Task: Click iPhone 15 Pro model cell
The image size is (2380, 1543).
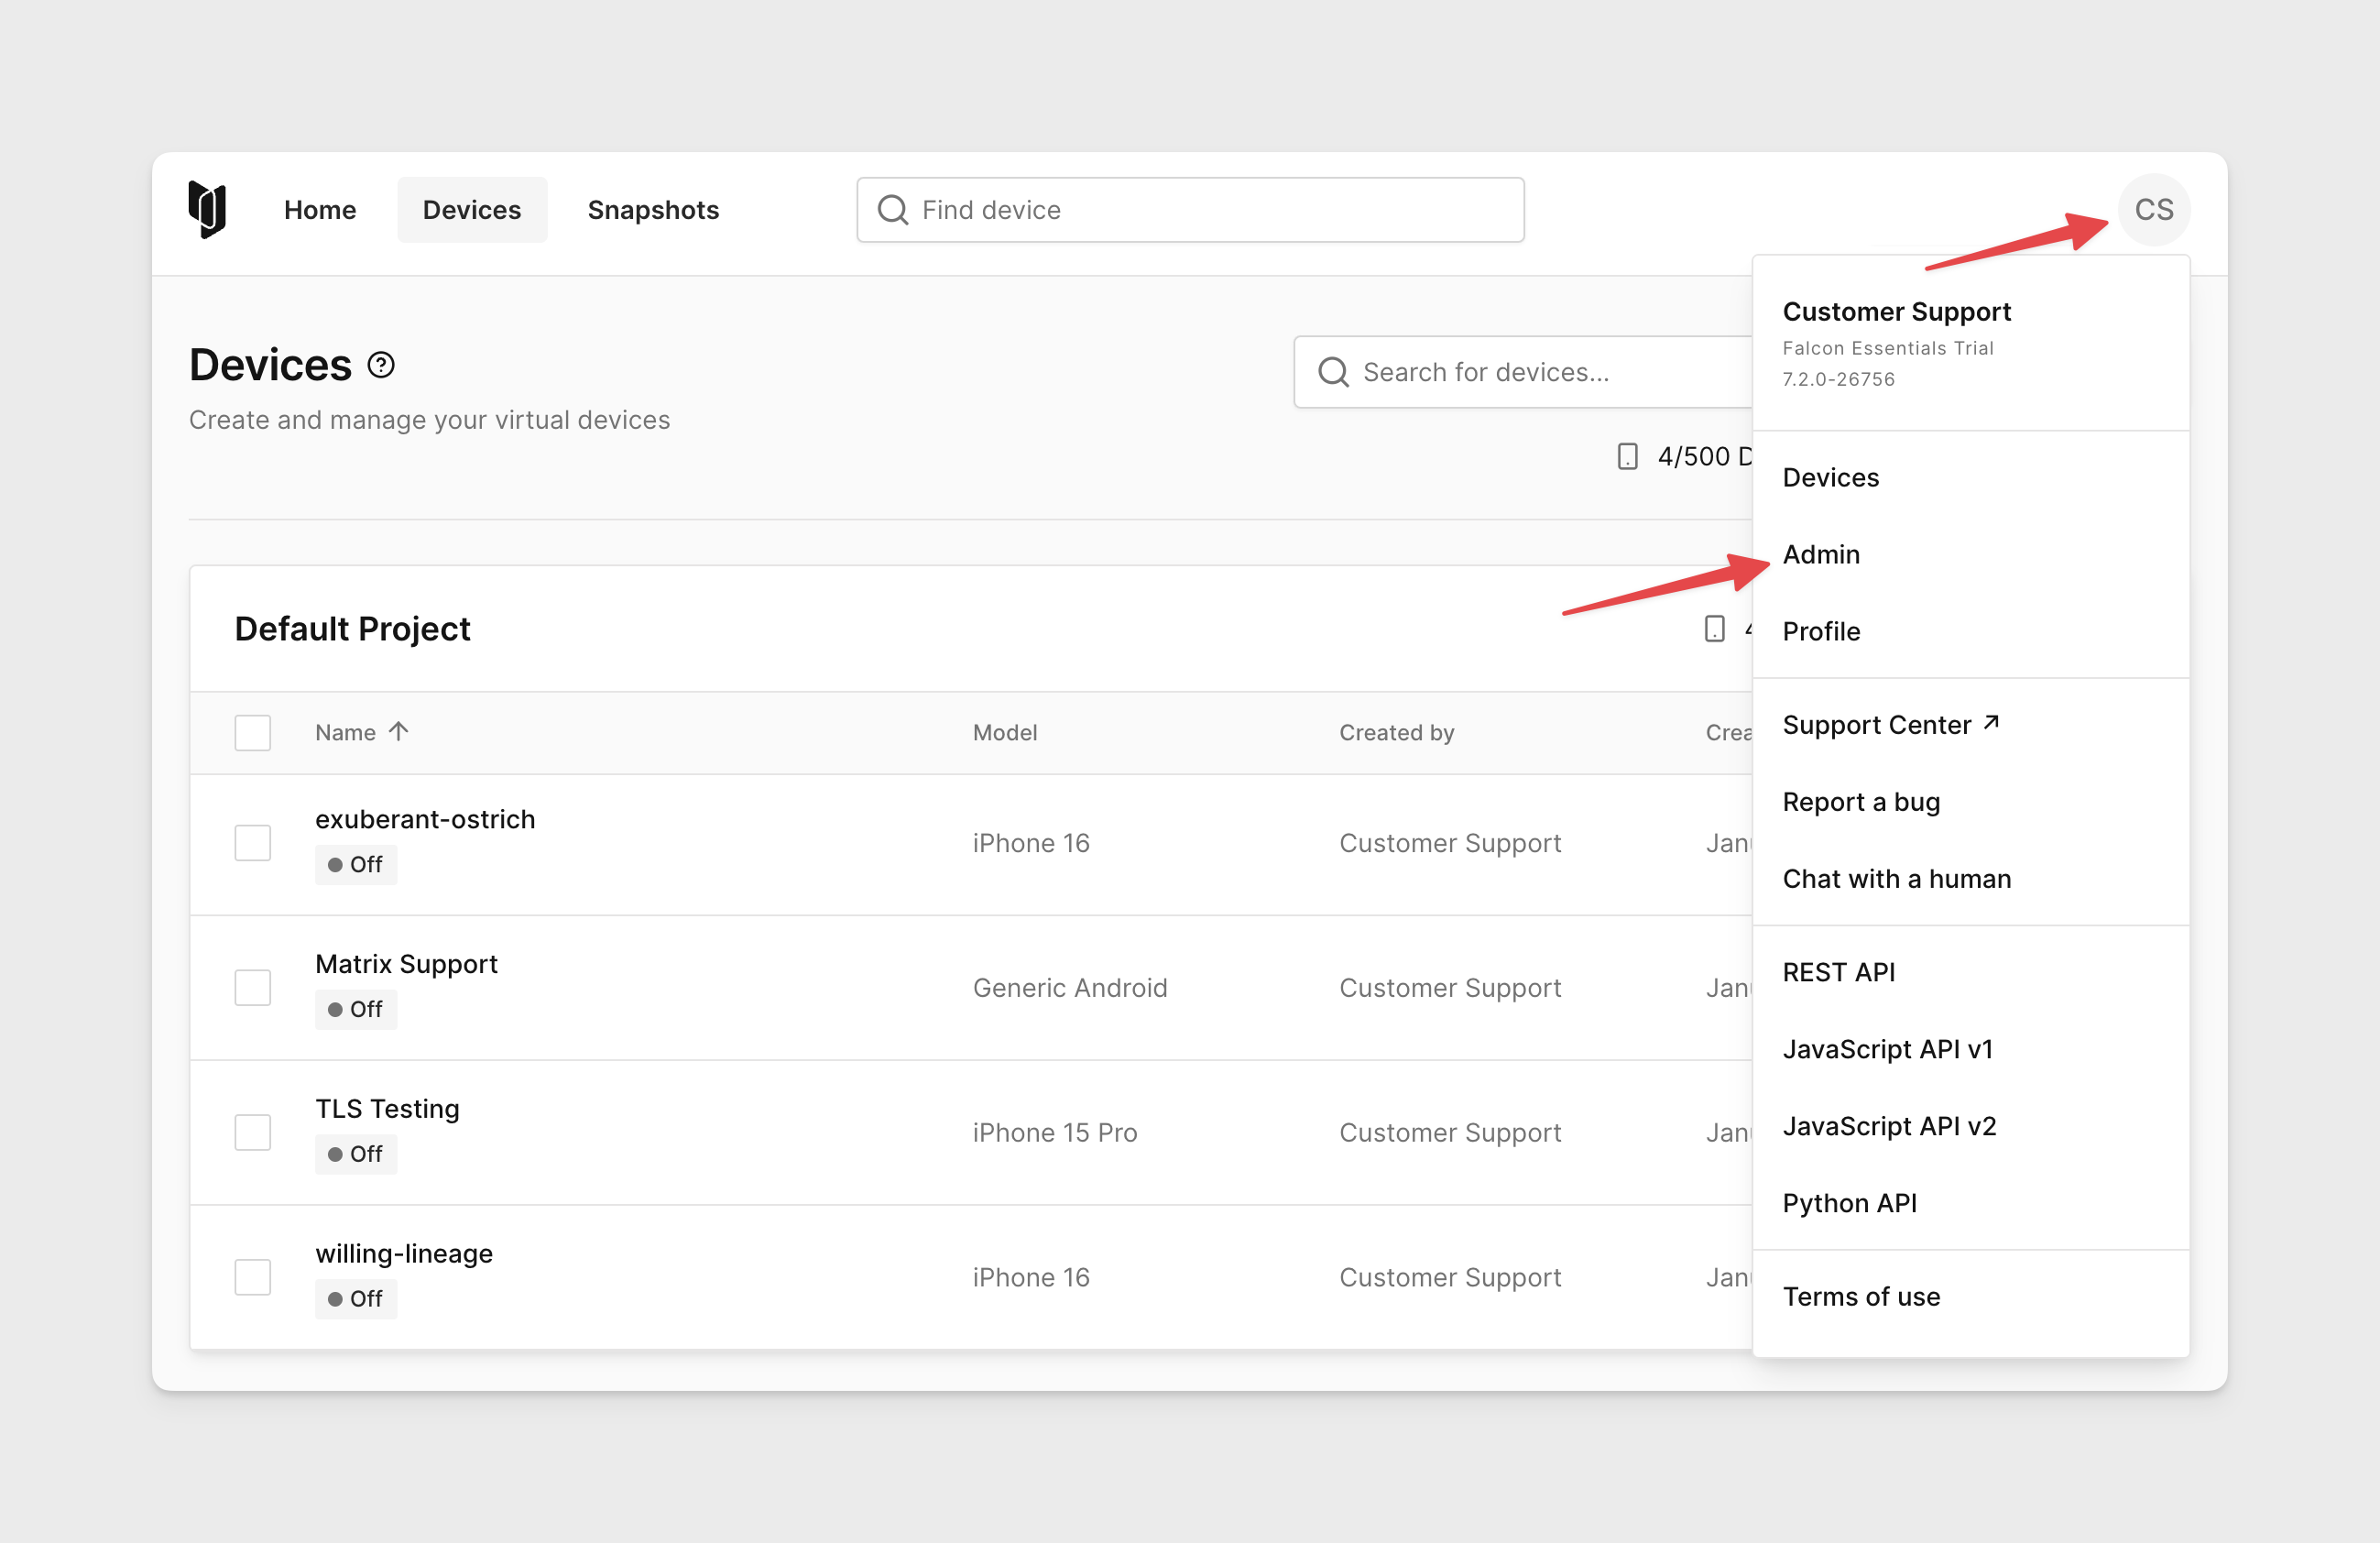Action: [1055, 1133]
